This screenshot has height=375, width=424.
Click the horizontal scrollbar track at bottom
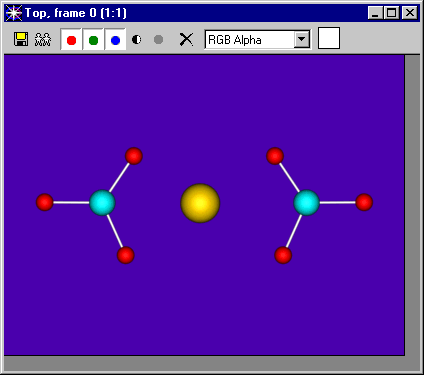(204, 363)
